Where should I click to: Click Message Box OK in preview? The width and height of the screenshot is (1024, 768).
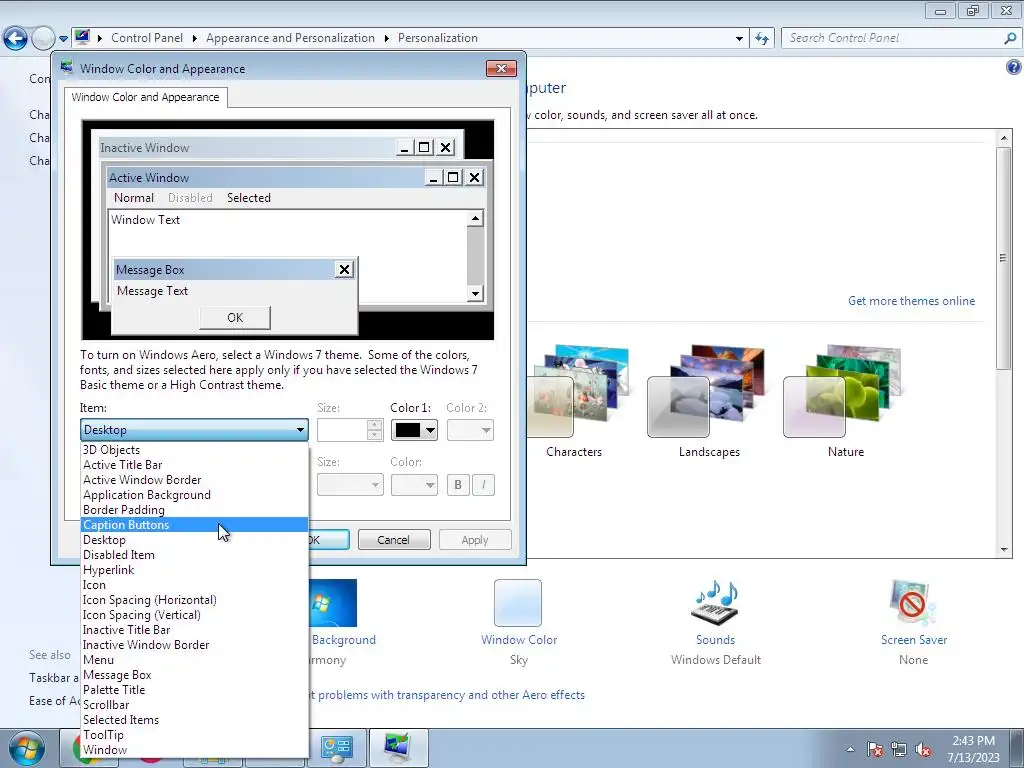click(235, 317)
